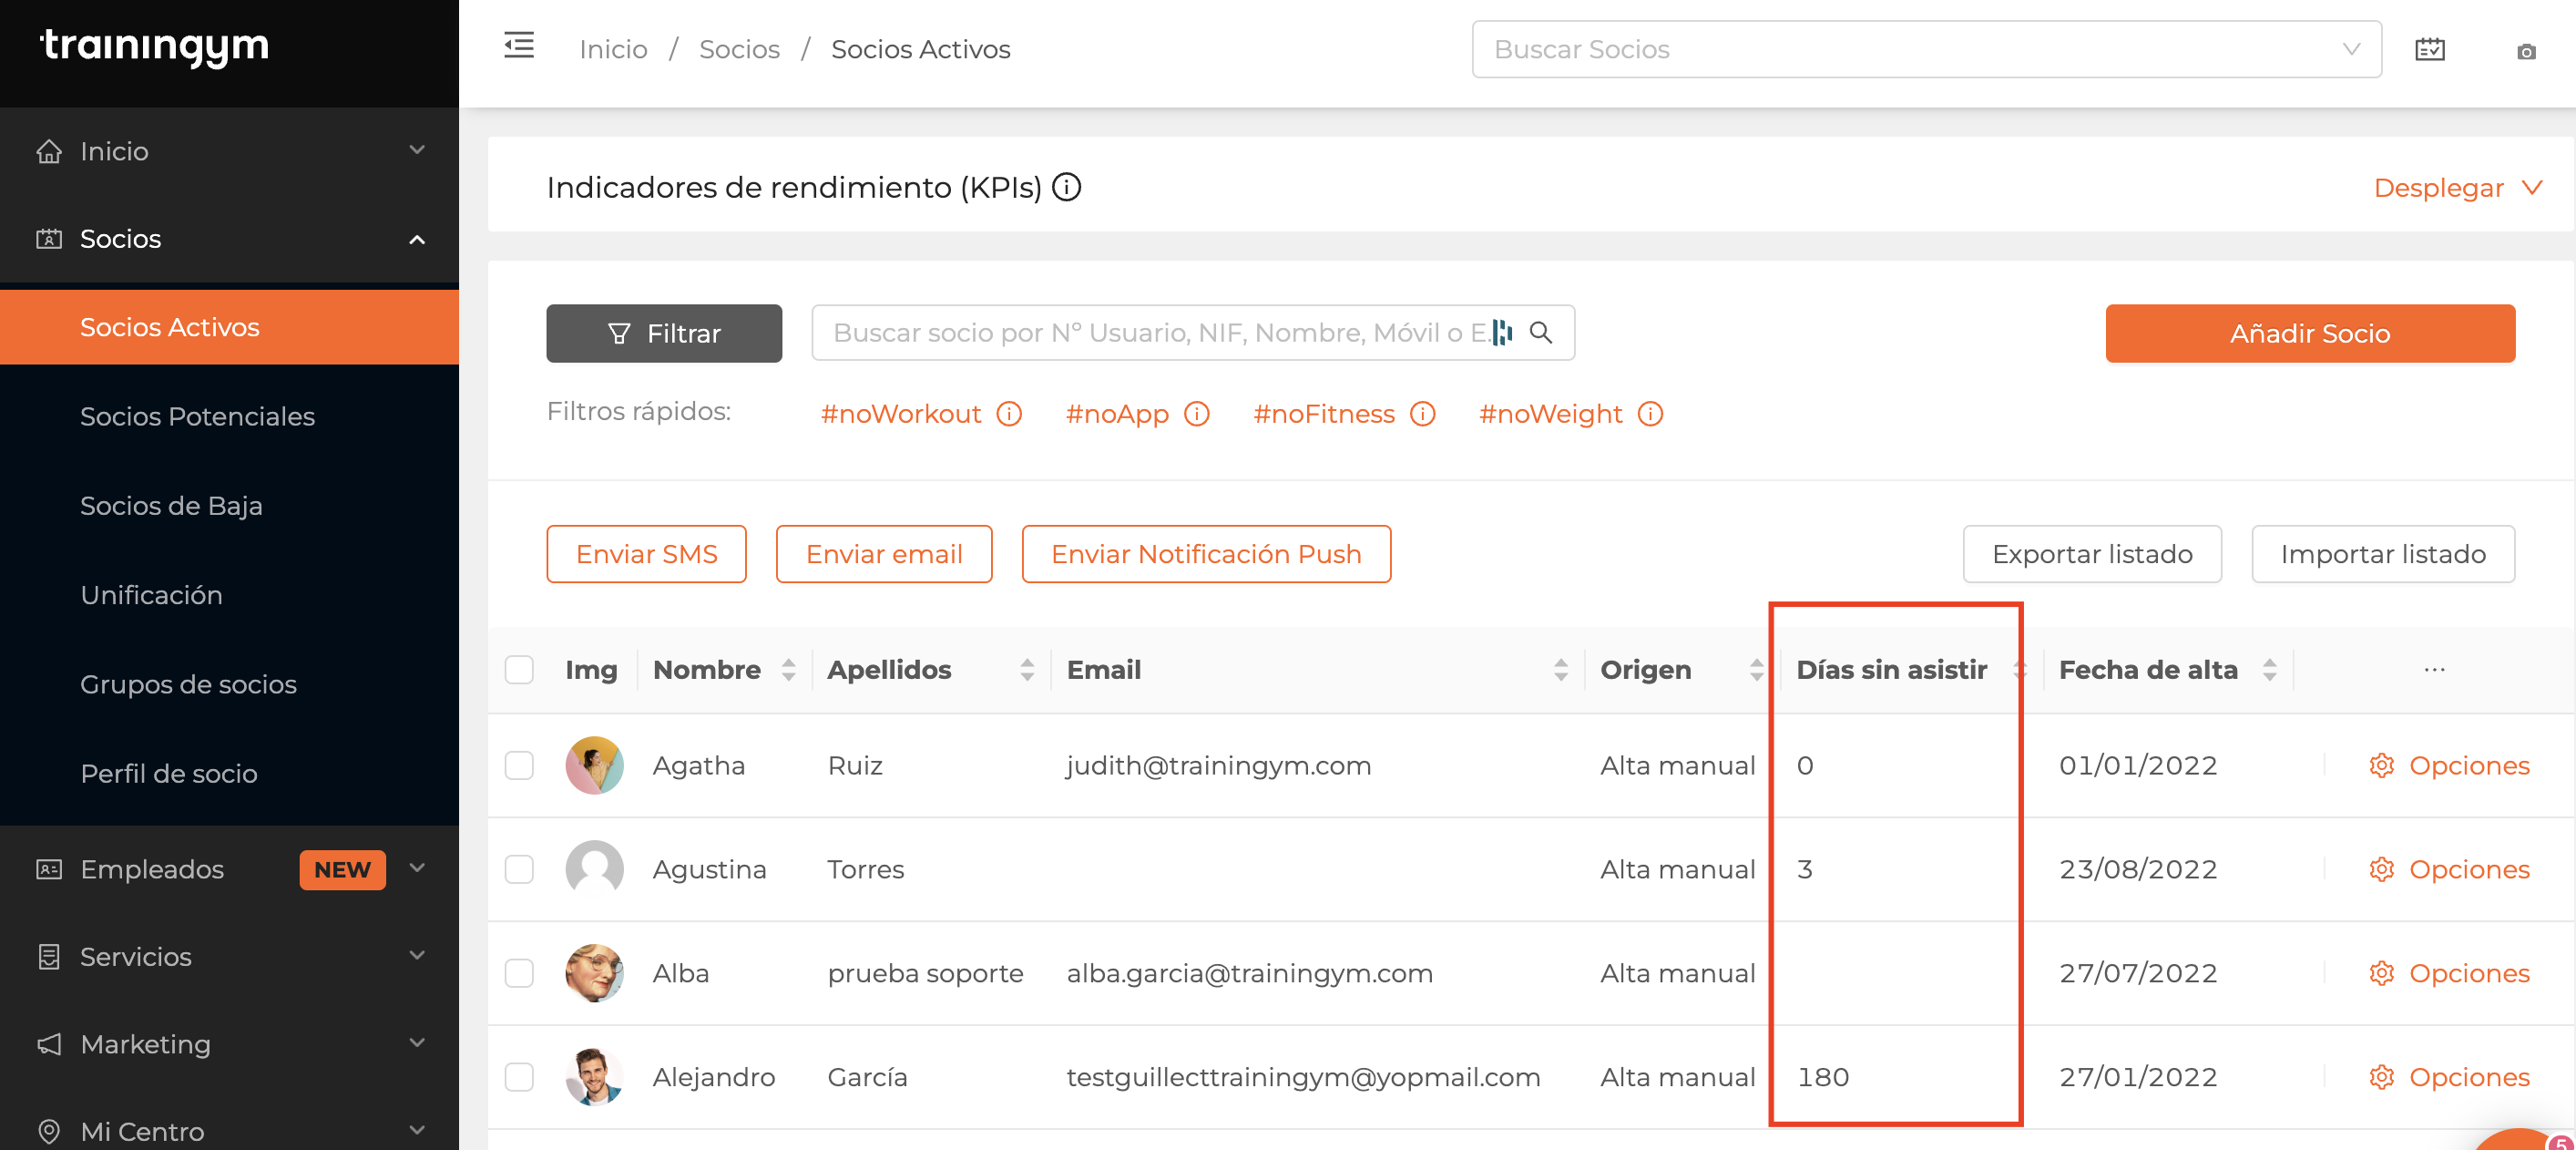Sort the table by Origen
Image resolution: width=2576 pixels, height=1150 pixels.
click(x=1756, y=670)
